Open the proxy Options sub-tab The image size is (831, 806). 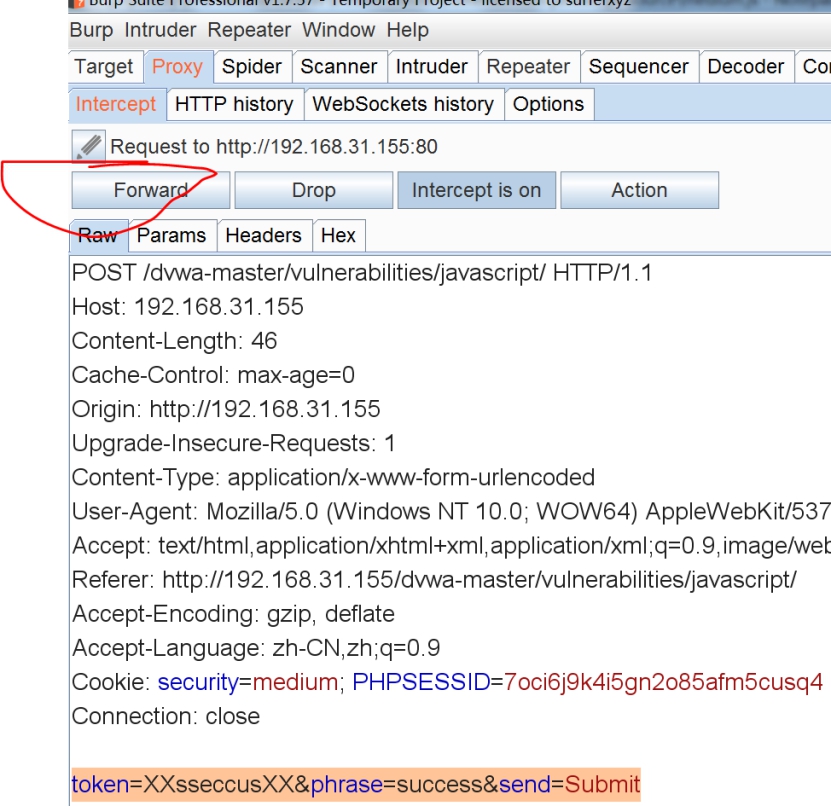tap(549, 104)
